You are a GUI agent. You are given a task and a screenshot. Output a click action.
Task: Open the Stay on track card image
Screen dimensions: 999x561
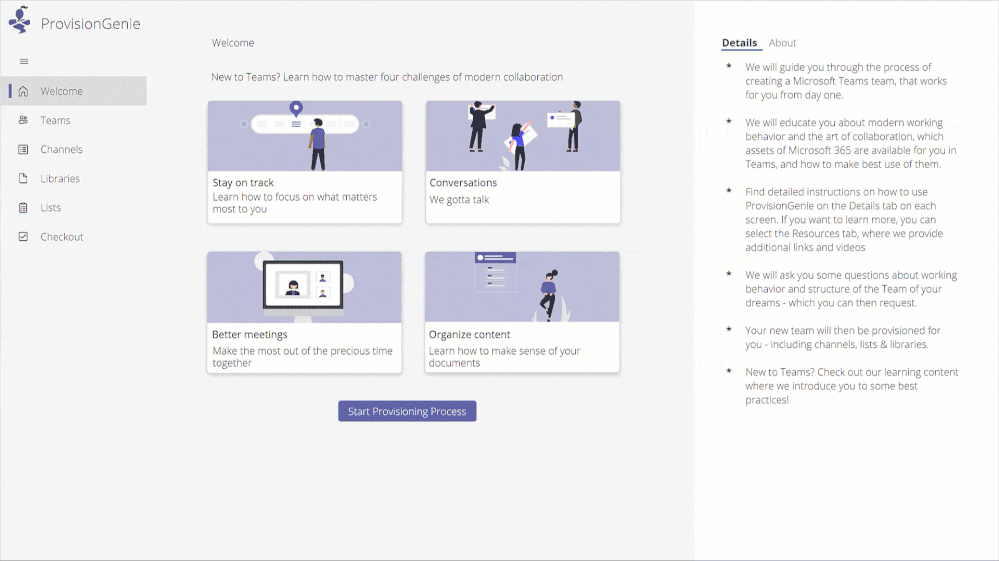coord(305,136)
